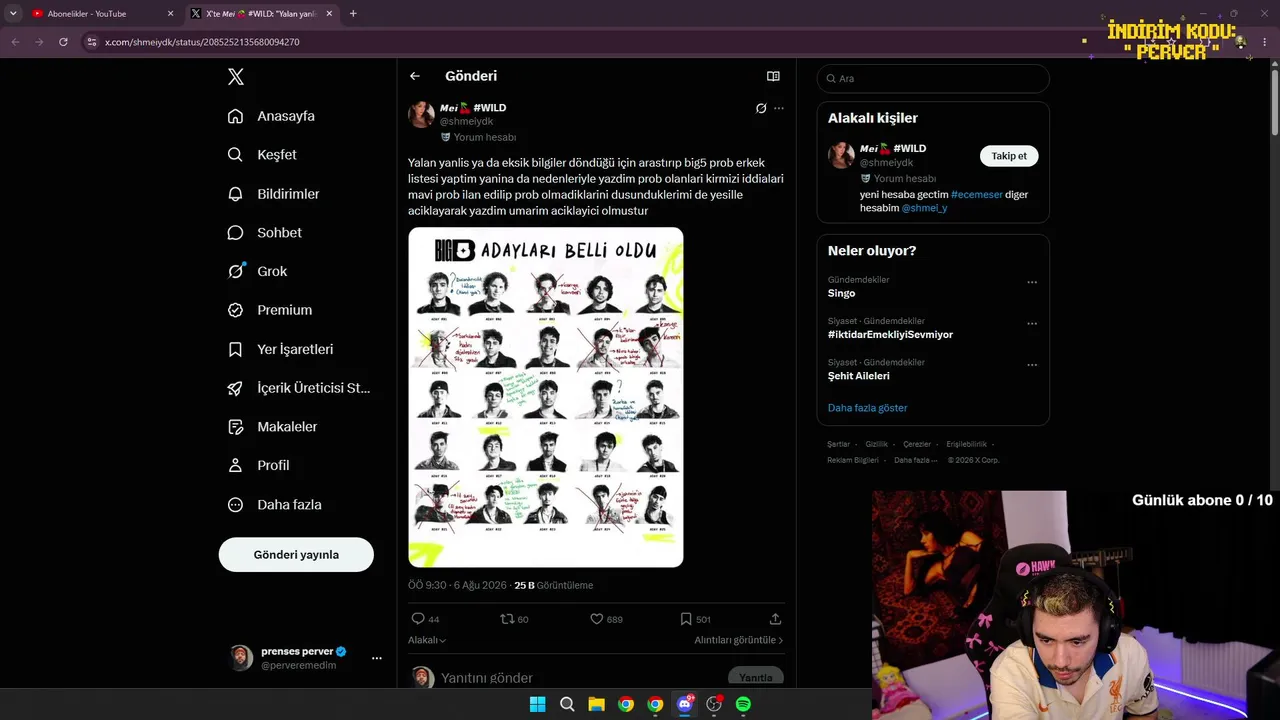Open Mei's profile avatar on the post
The width and height of the screenshot is (1280, 720).
tap(421, 114)
